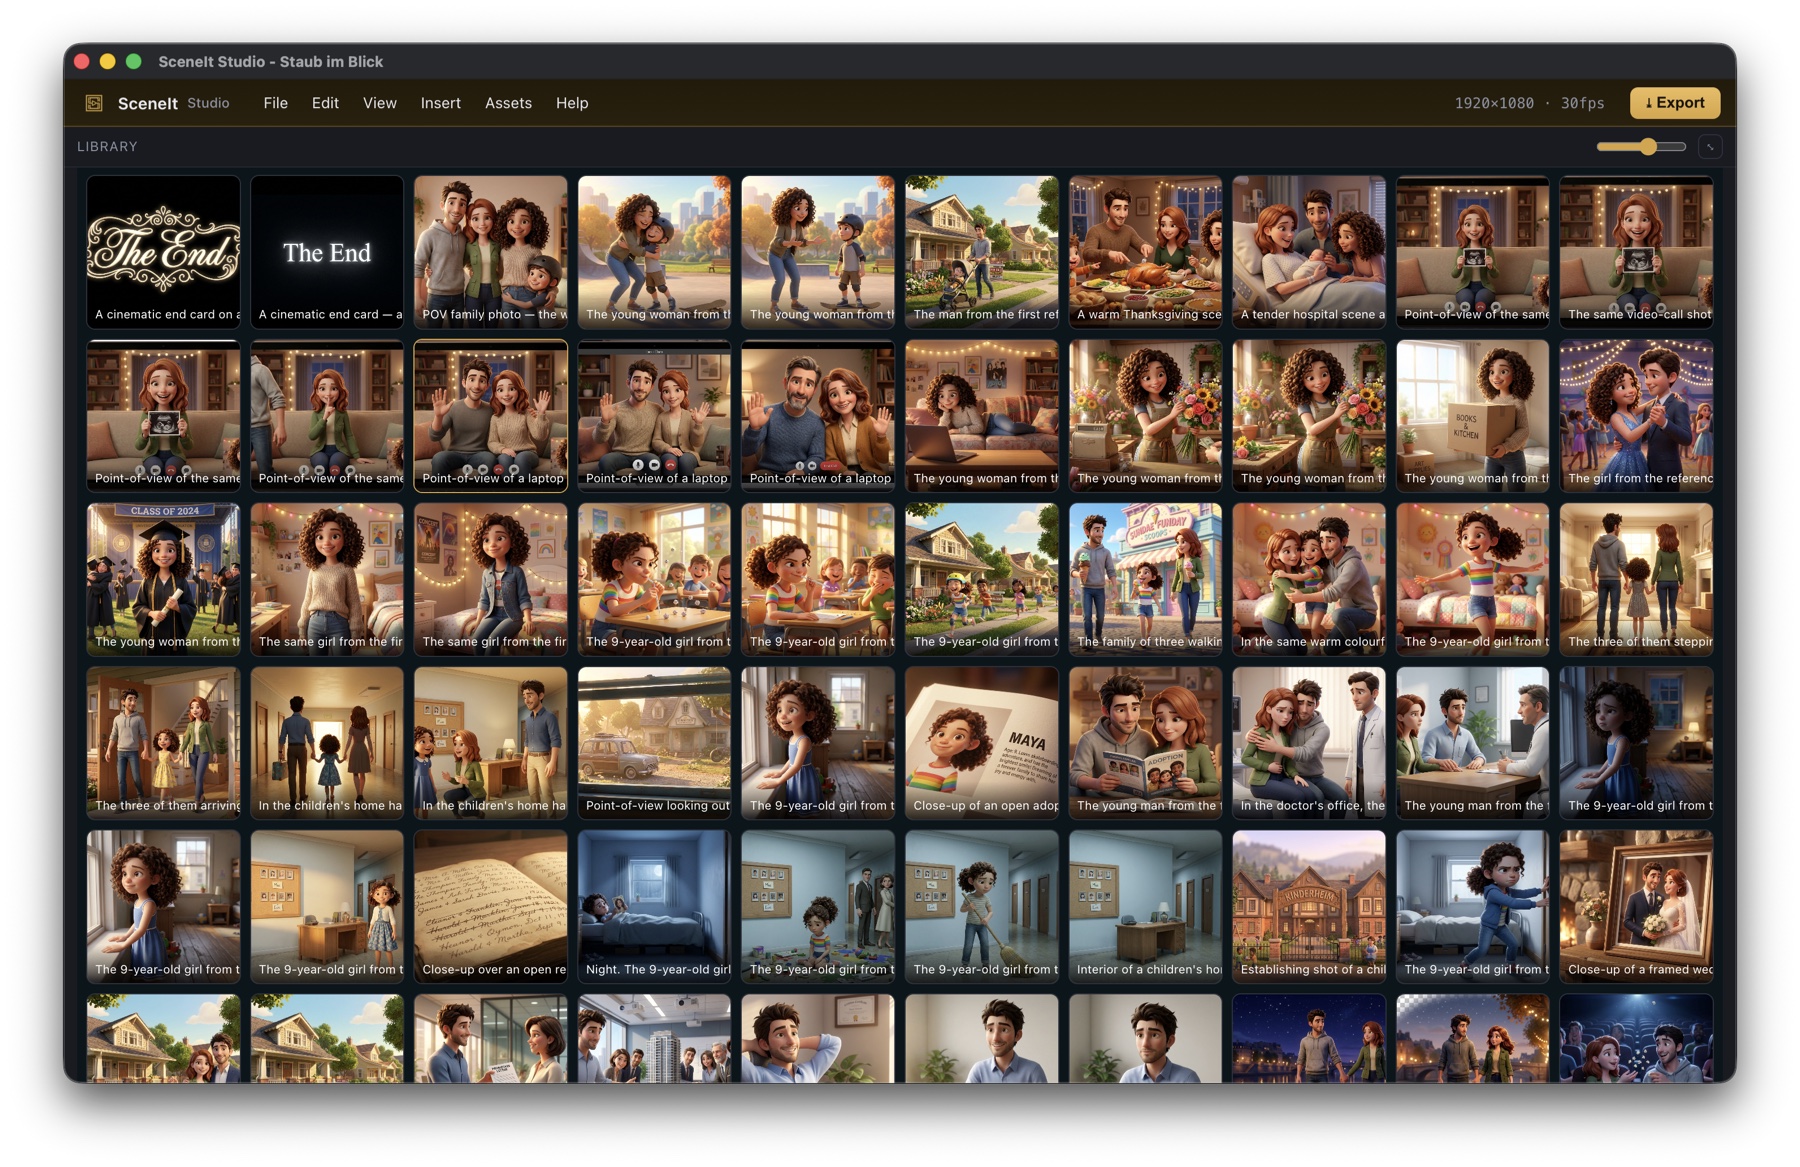Select the ice cream shop family thumbnail
Image resolution: width=1800 pixels, height=1167 pixels.
1146,580
